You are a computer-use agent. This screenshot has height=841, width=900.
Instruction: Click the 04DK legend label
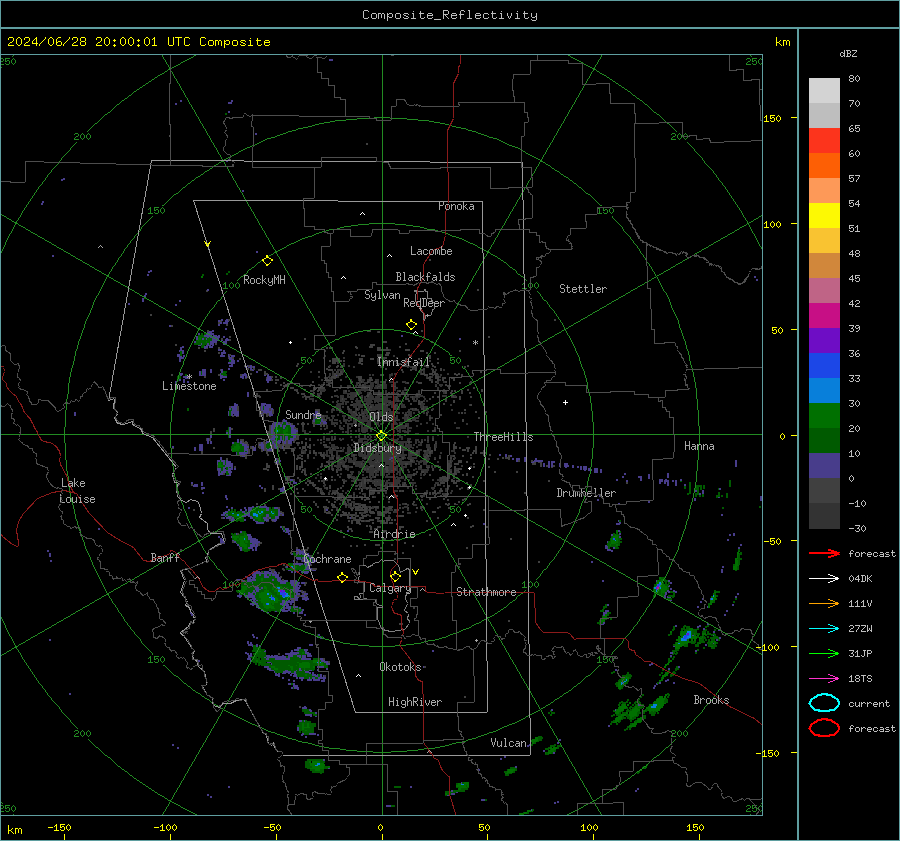pyautogui.click(x=860, y=579)
